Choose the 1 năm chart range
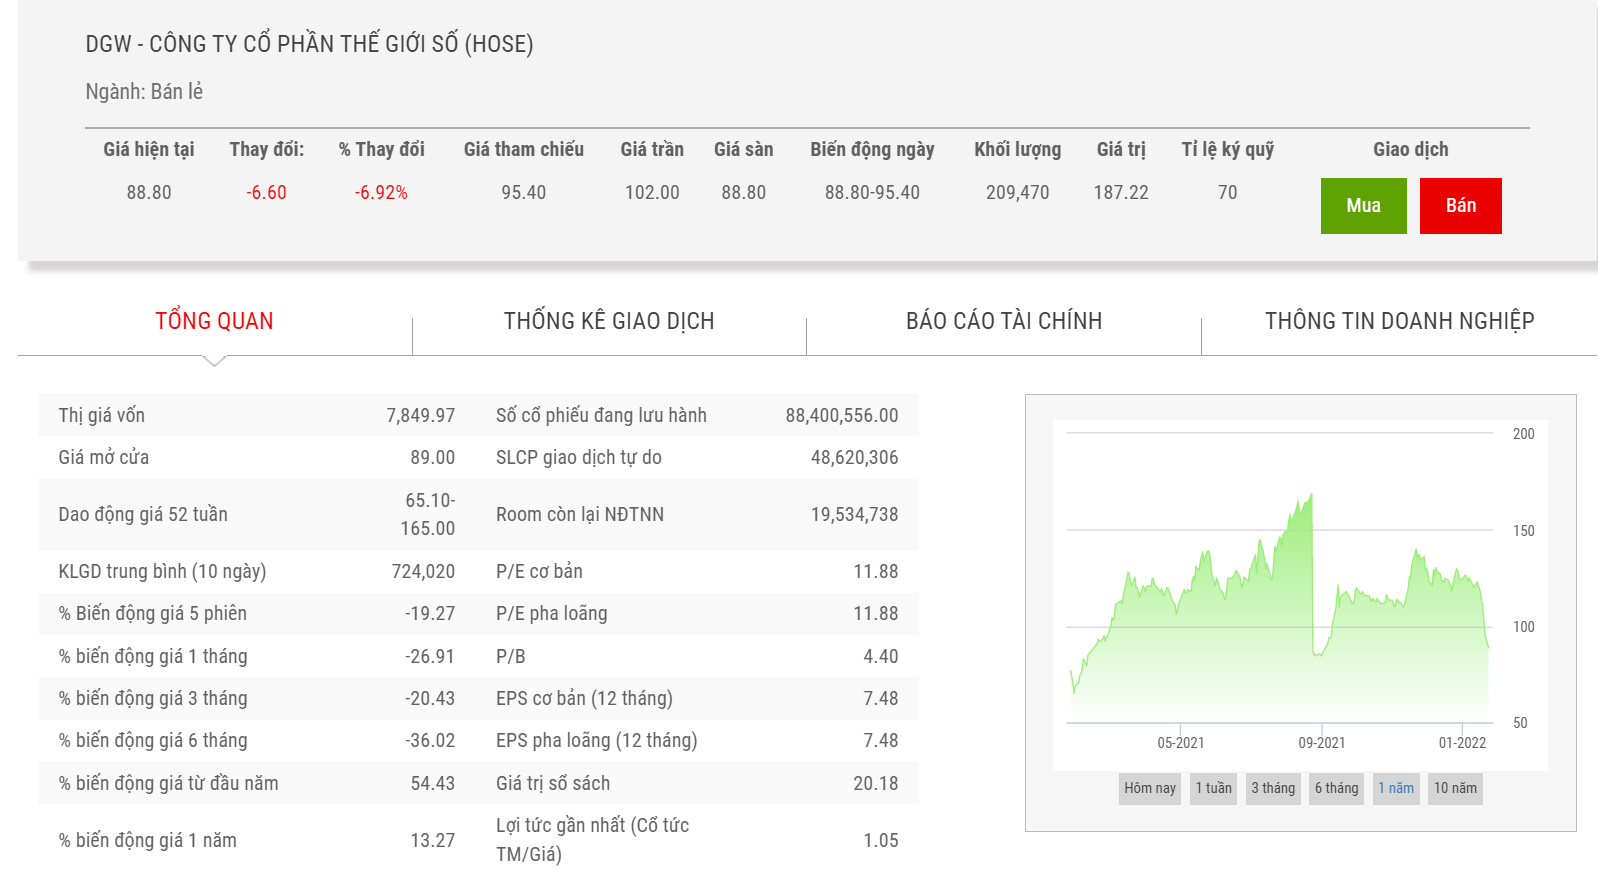 click(x=1396, y=788)
